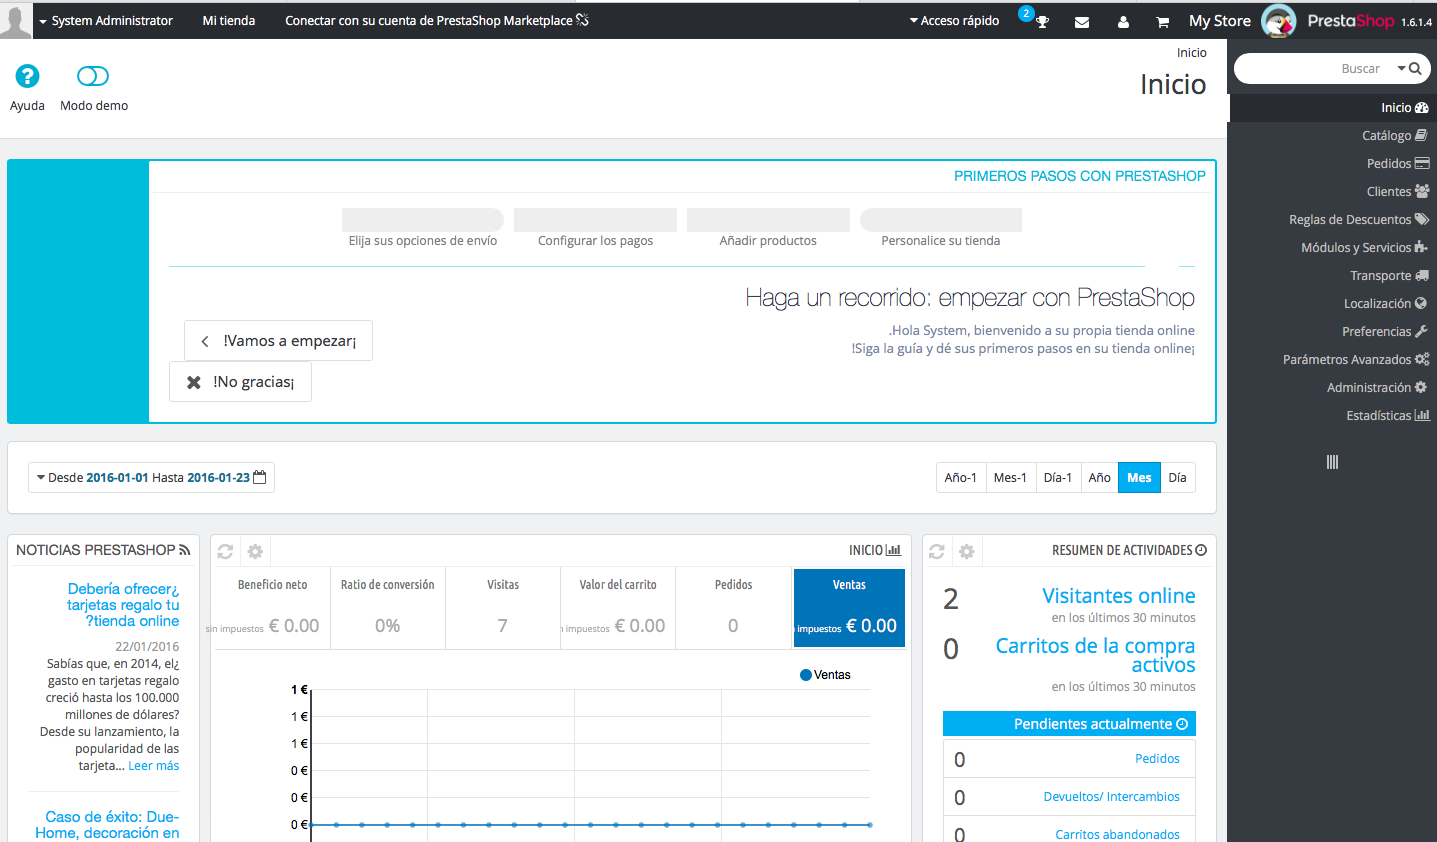This screenshot has height=842, width=1437.
Task: Dismiss tour with ¡No gracias! button
Action: (x=240, y=382)
